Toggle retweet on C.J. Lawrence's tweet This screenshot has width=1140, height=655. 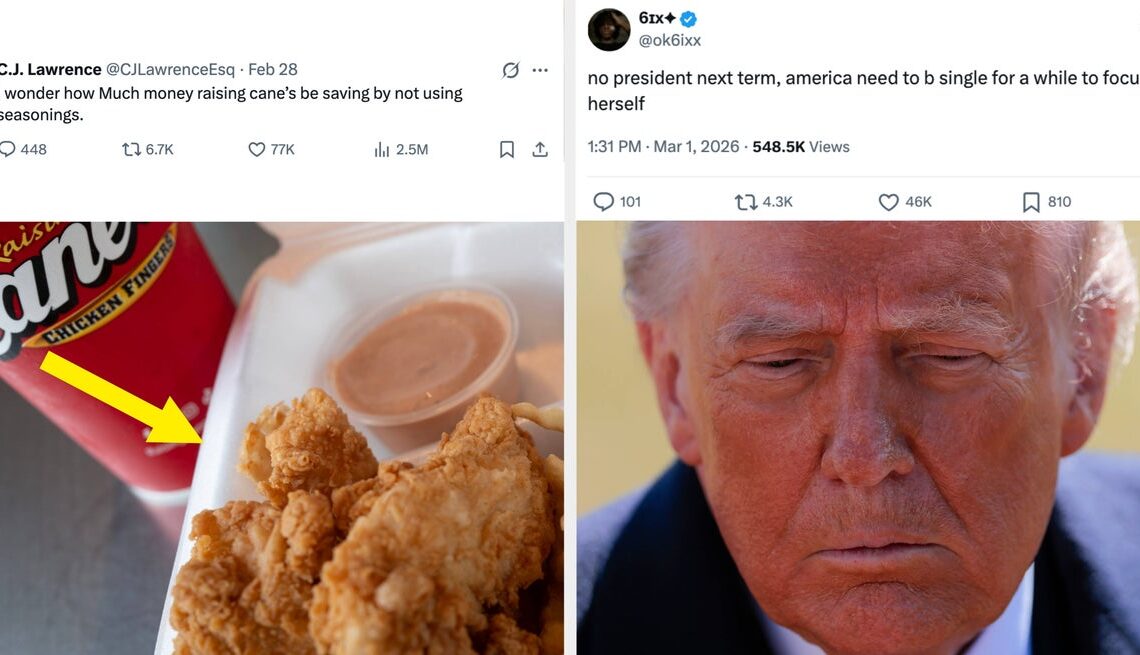[x=131, y=148]
